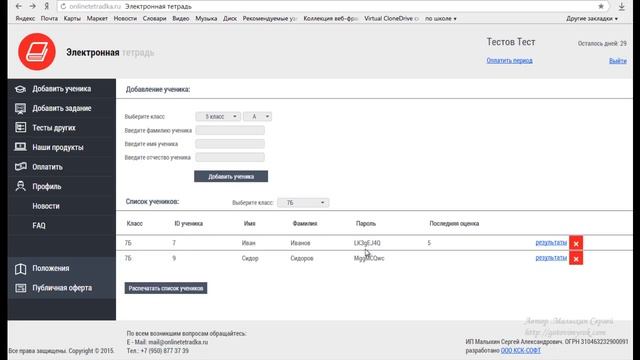This screenshot has height=360, width=640.
Task: Open downloads with the download arrow icon
Action: [x=621, y=7]
